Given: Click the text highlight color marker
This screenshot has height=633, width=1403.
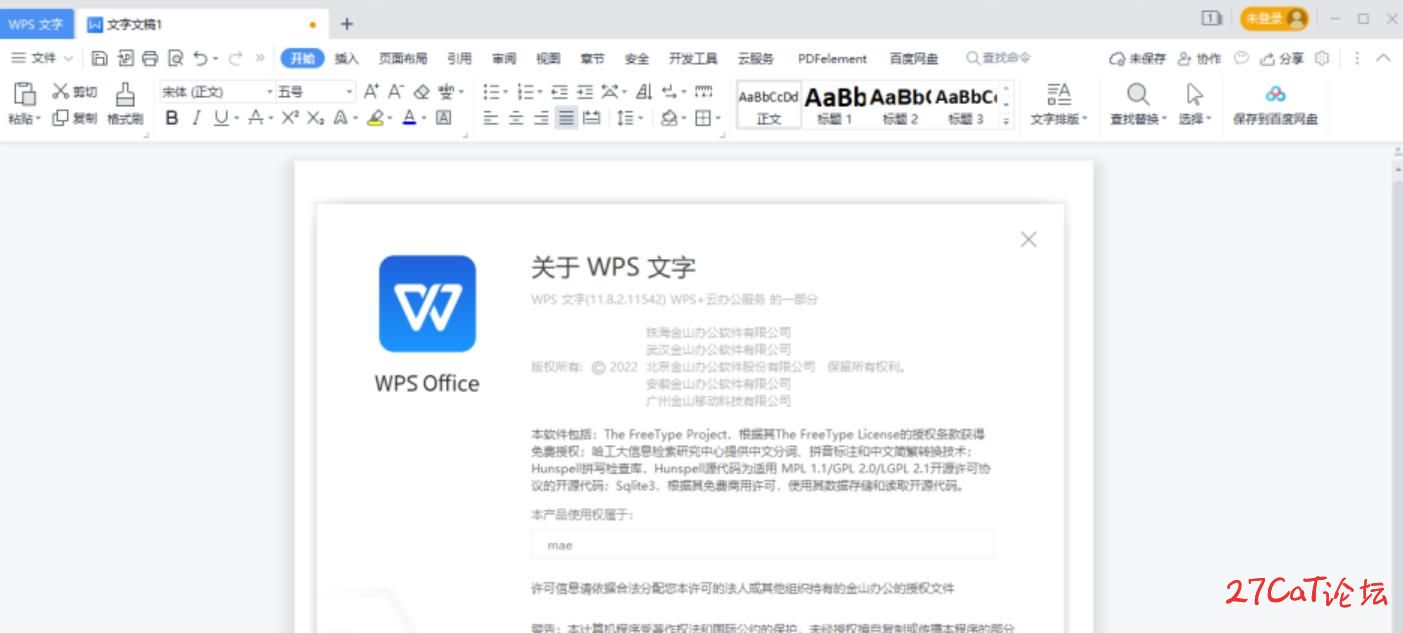Looking at the screenshot, I should (375, 118).
